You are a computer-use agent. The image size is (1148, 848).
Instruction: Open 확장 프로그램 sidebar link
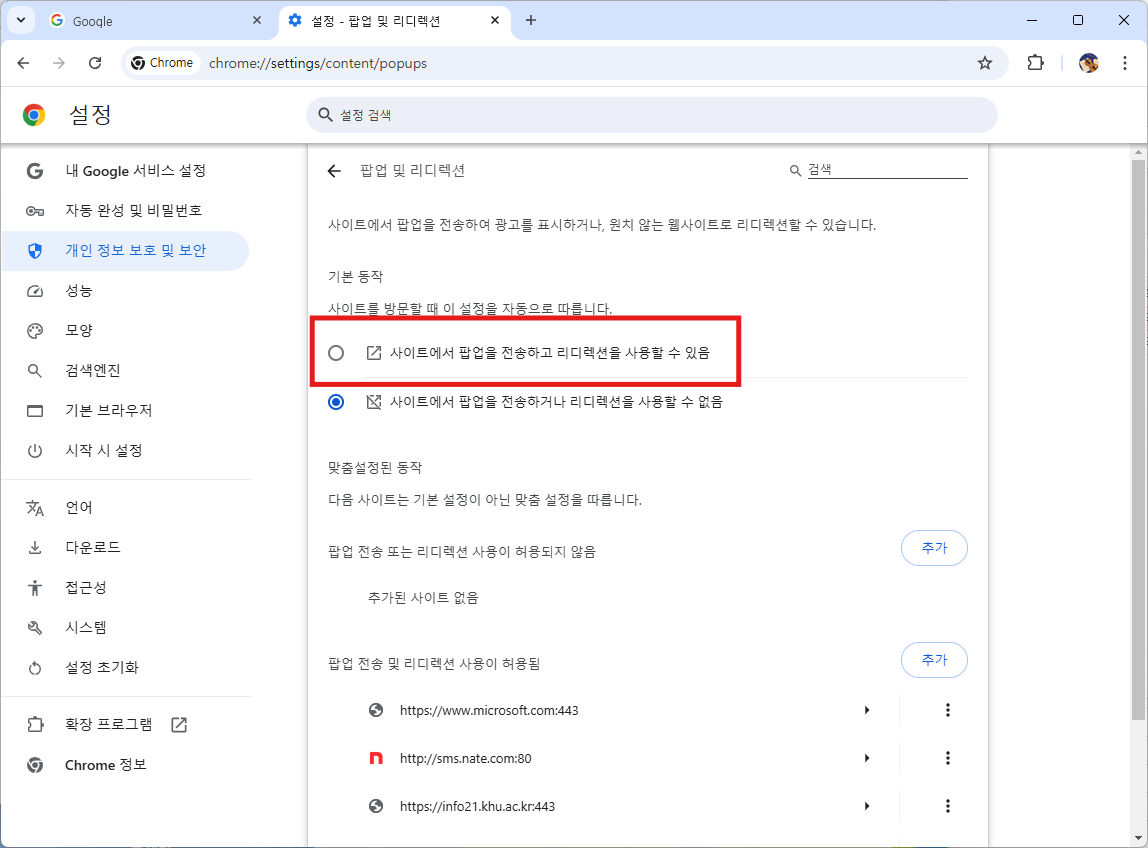click(x=109, y=724)
